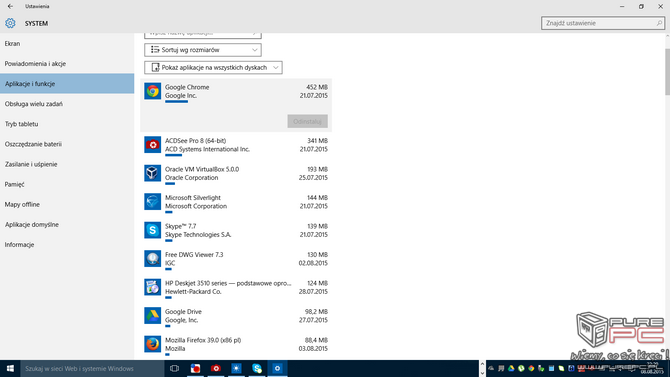This screenshot has height=377, width=670.
Task: Click the Mozilla Firefox app icon
Action: (x=153, y=344)
